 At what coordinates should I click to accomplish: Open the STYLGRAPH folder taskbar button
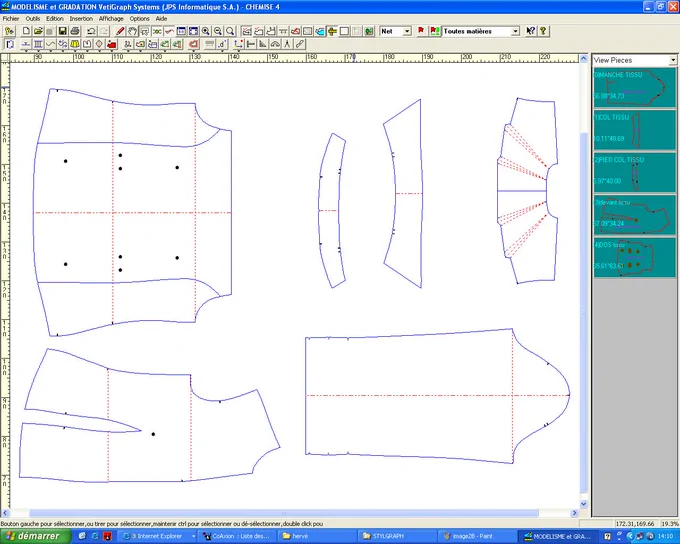[x=398, y=536]
